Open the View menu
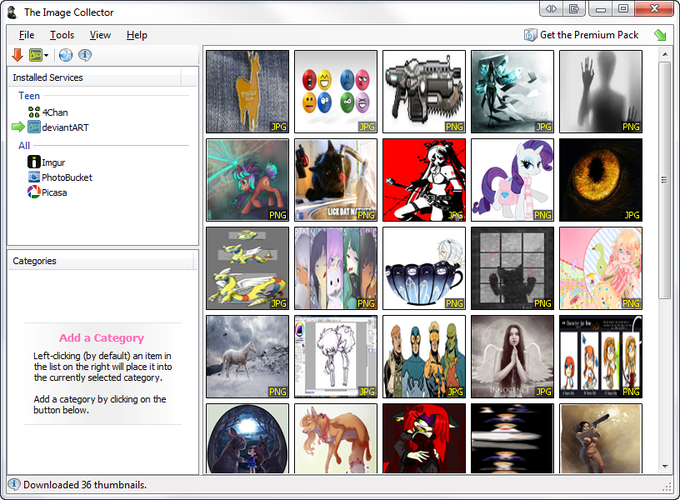This screenshot has width=680, height=500. click(100, 35)
